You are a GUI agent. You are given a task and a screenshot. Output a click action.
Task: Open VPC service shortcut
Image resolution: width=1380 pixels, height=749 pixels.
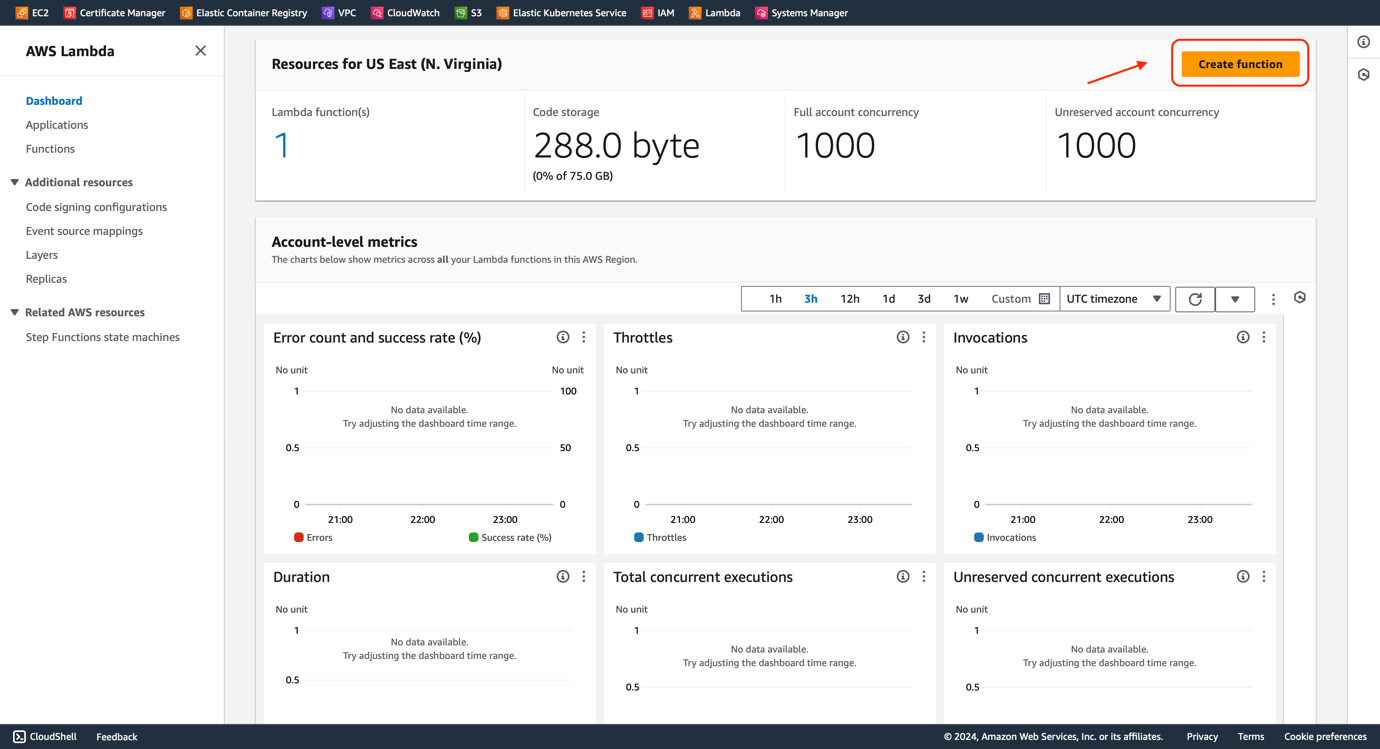tap(338, 13)
